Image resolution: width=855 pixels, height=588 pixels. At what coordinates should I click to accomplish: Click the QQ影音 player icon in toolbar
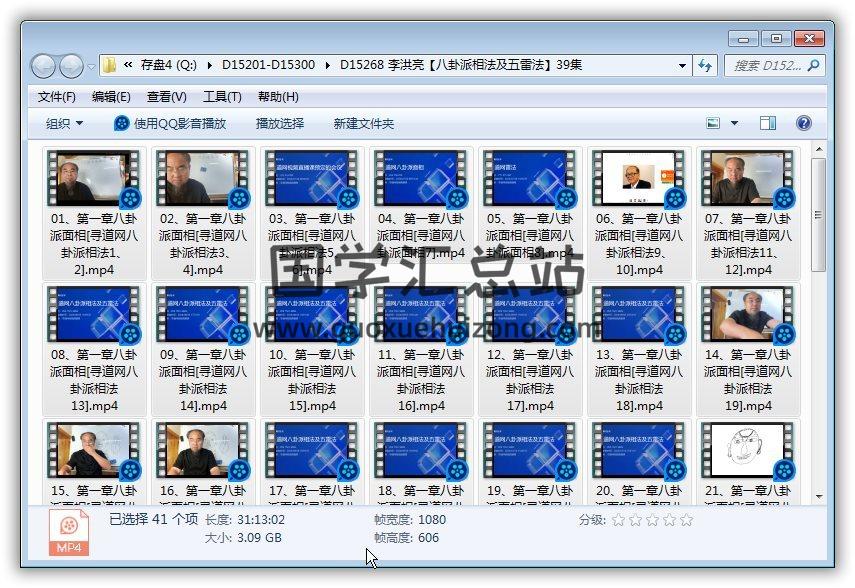[x=122, y=123]
